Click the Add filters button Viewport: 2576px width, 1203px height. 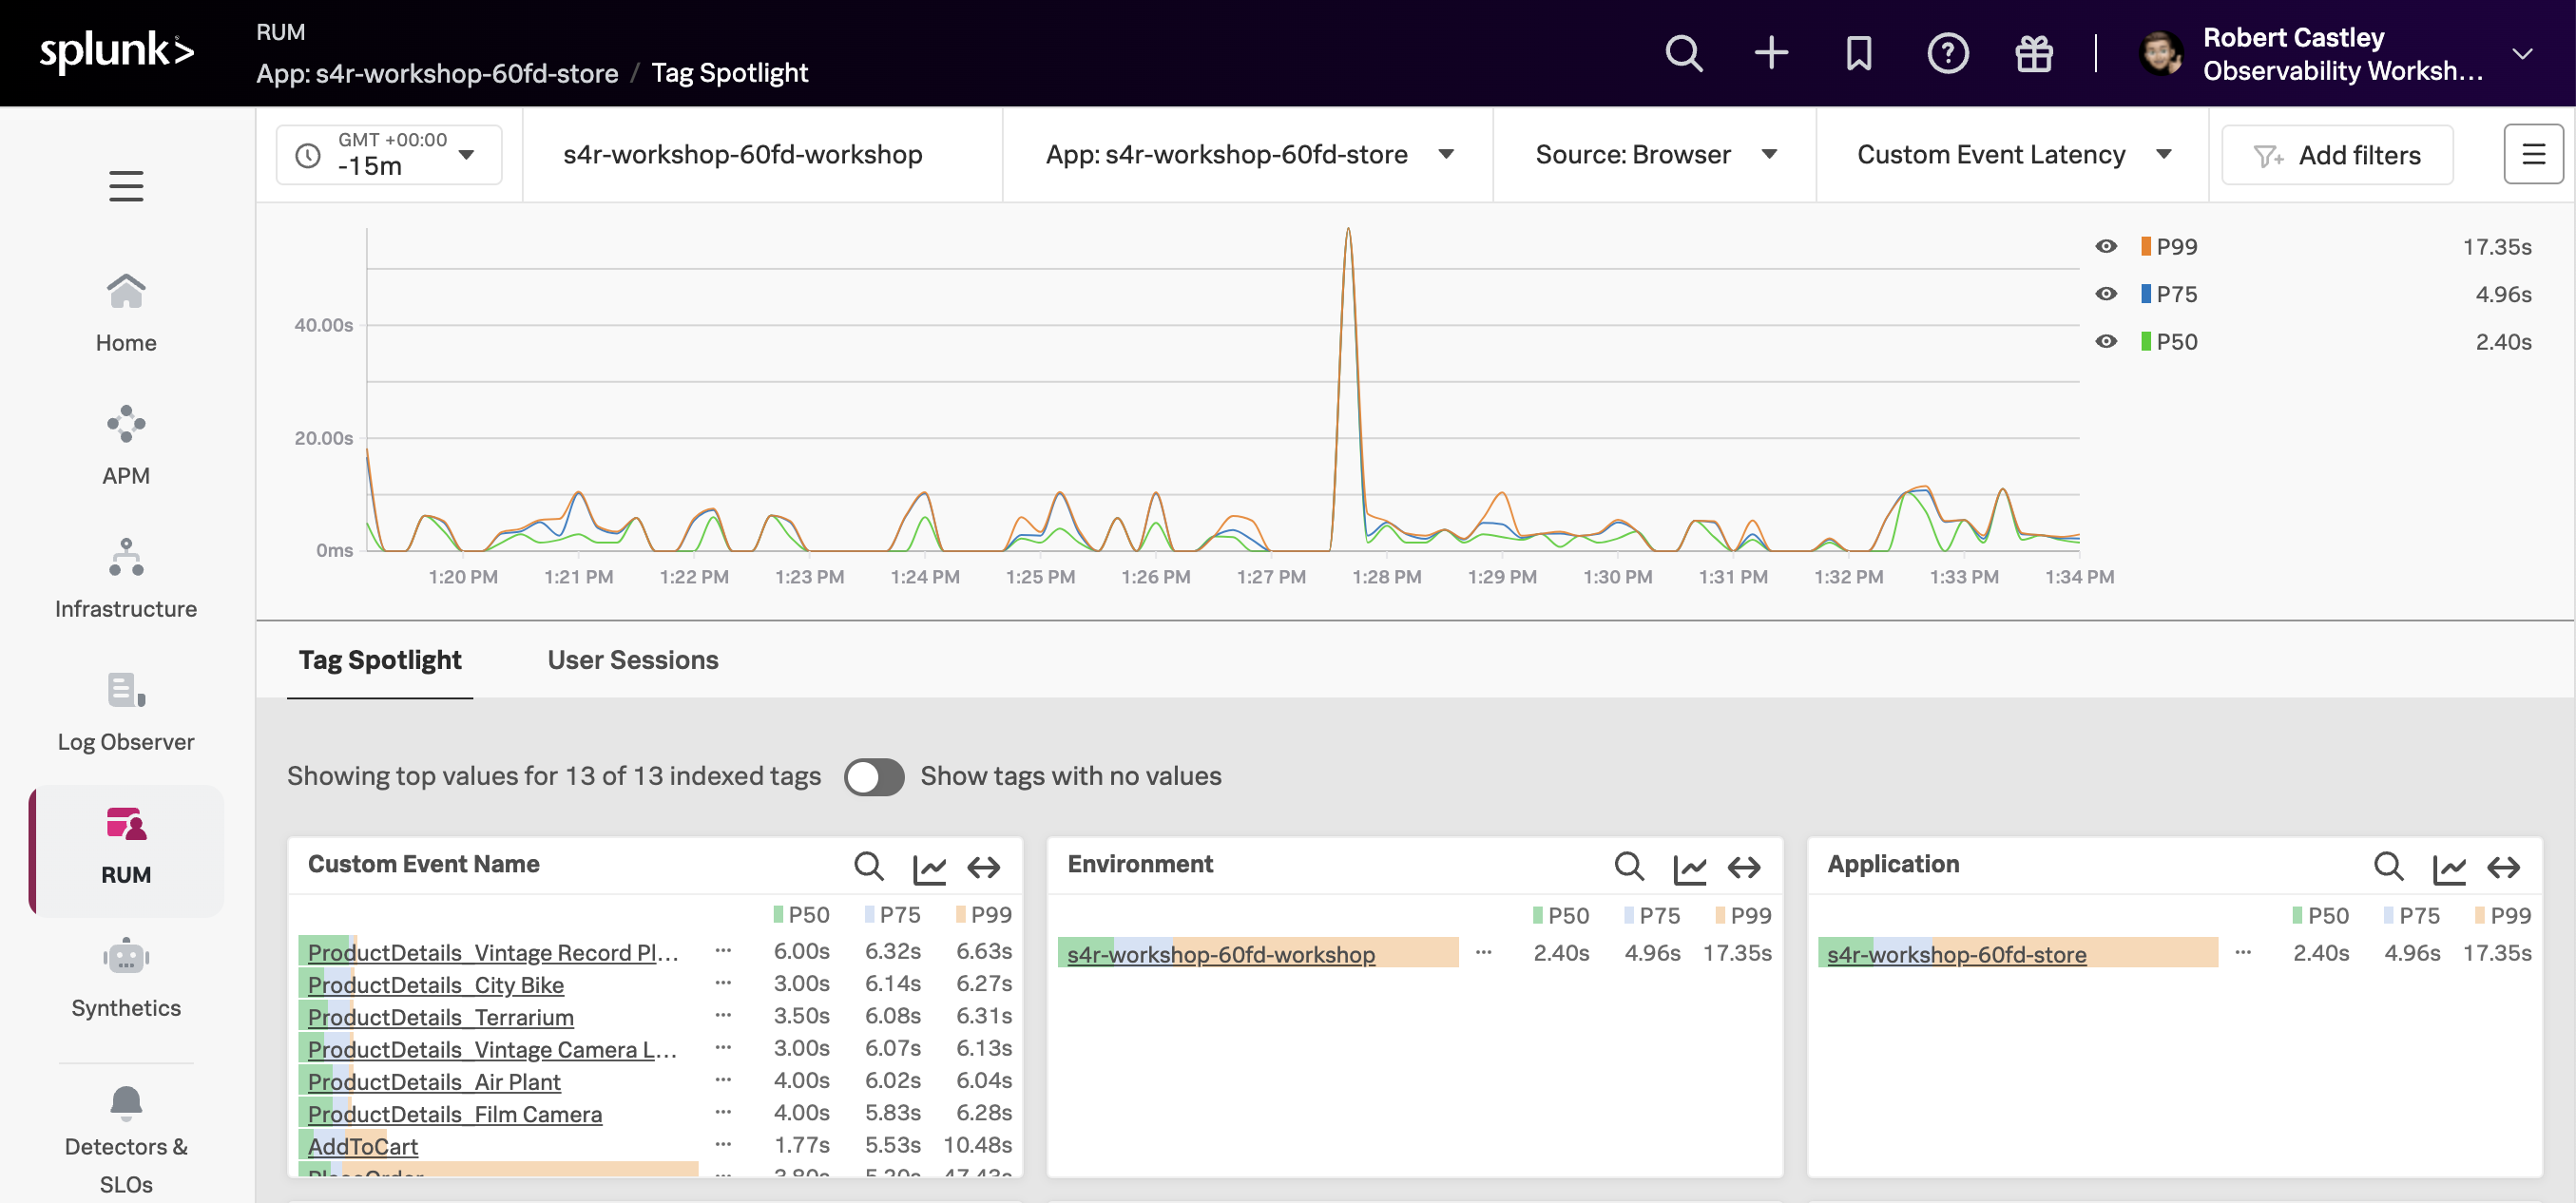[x=2337, y=155]
